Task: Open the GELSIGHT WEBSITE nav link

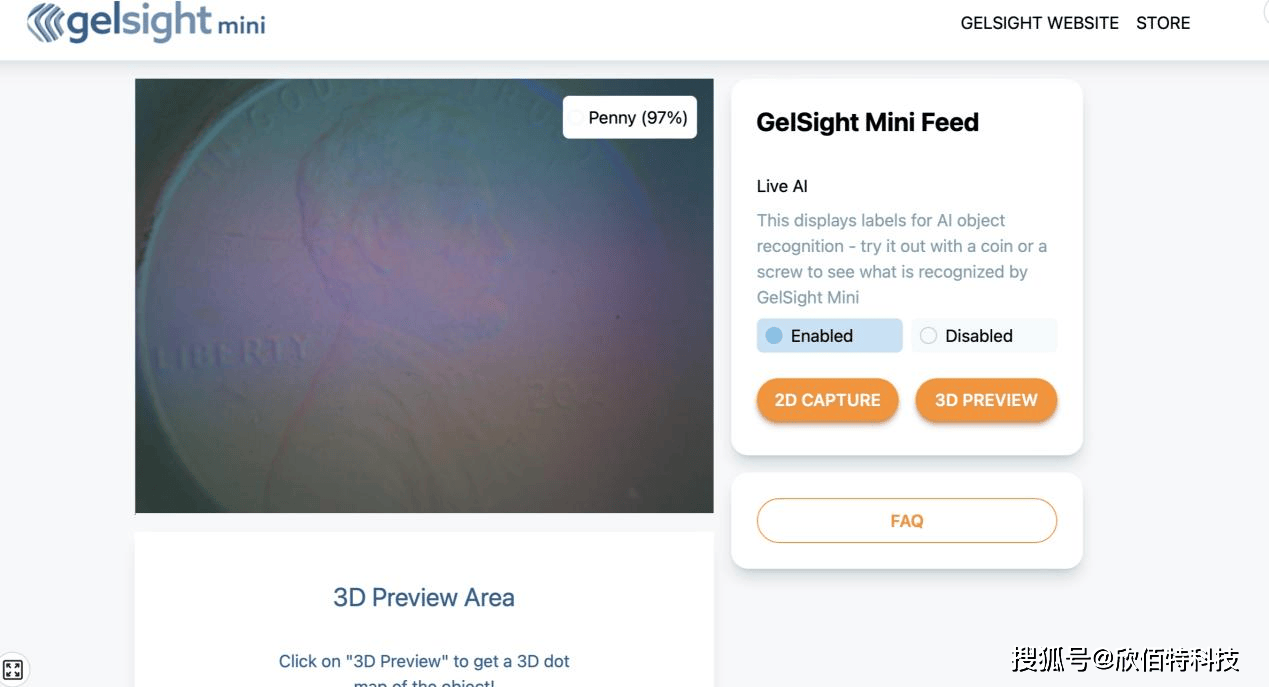Action: [x=1039, y=23]
